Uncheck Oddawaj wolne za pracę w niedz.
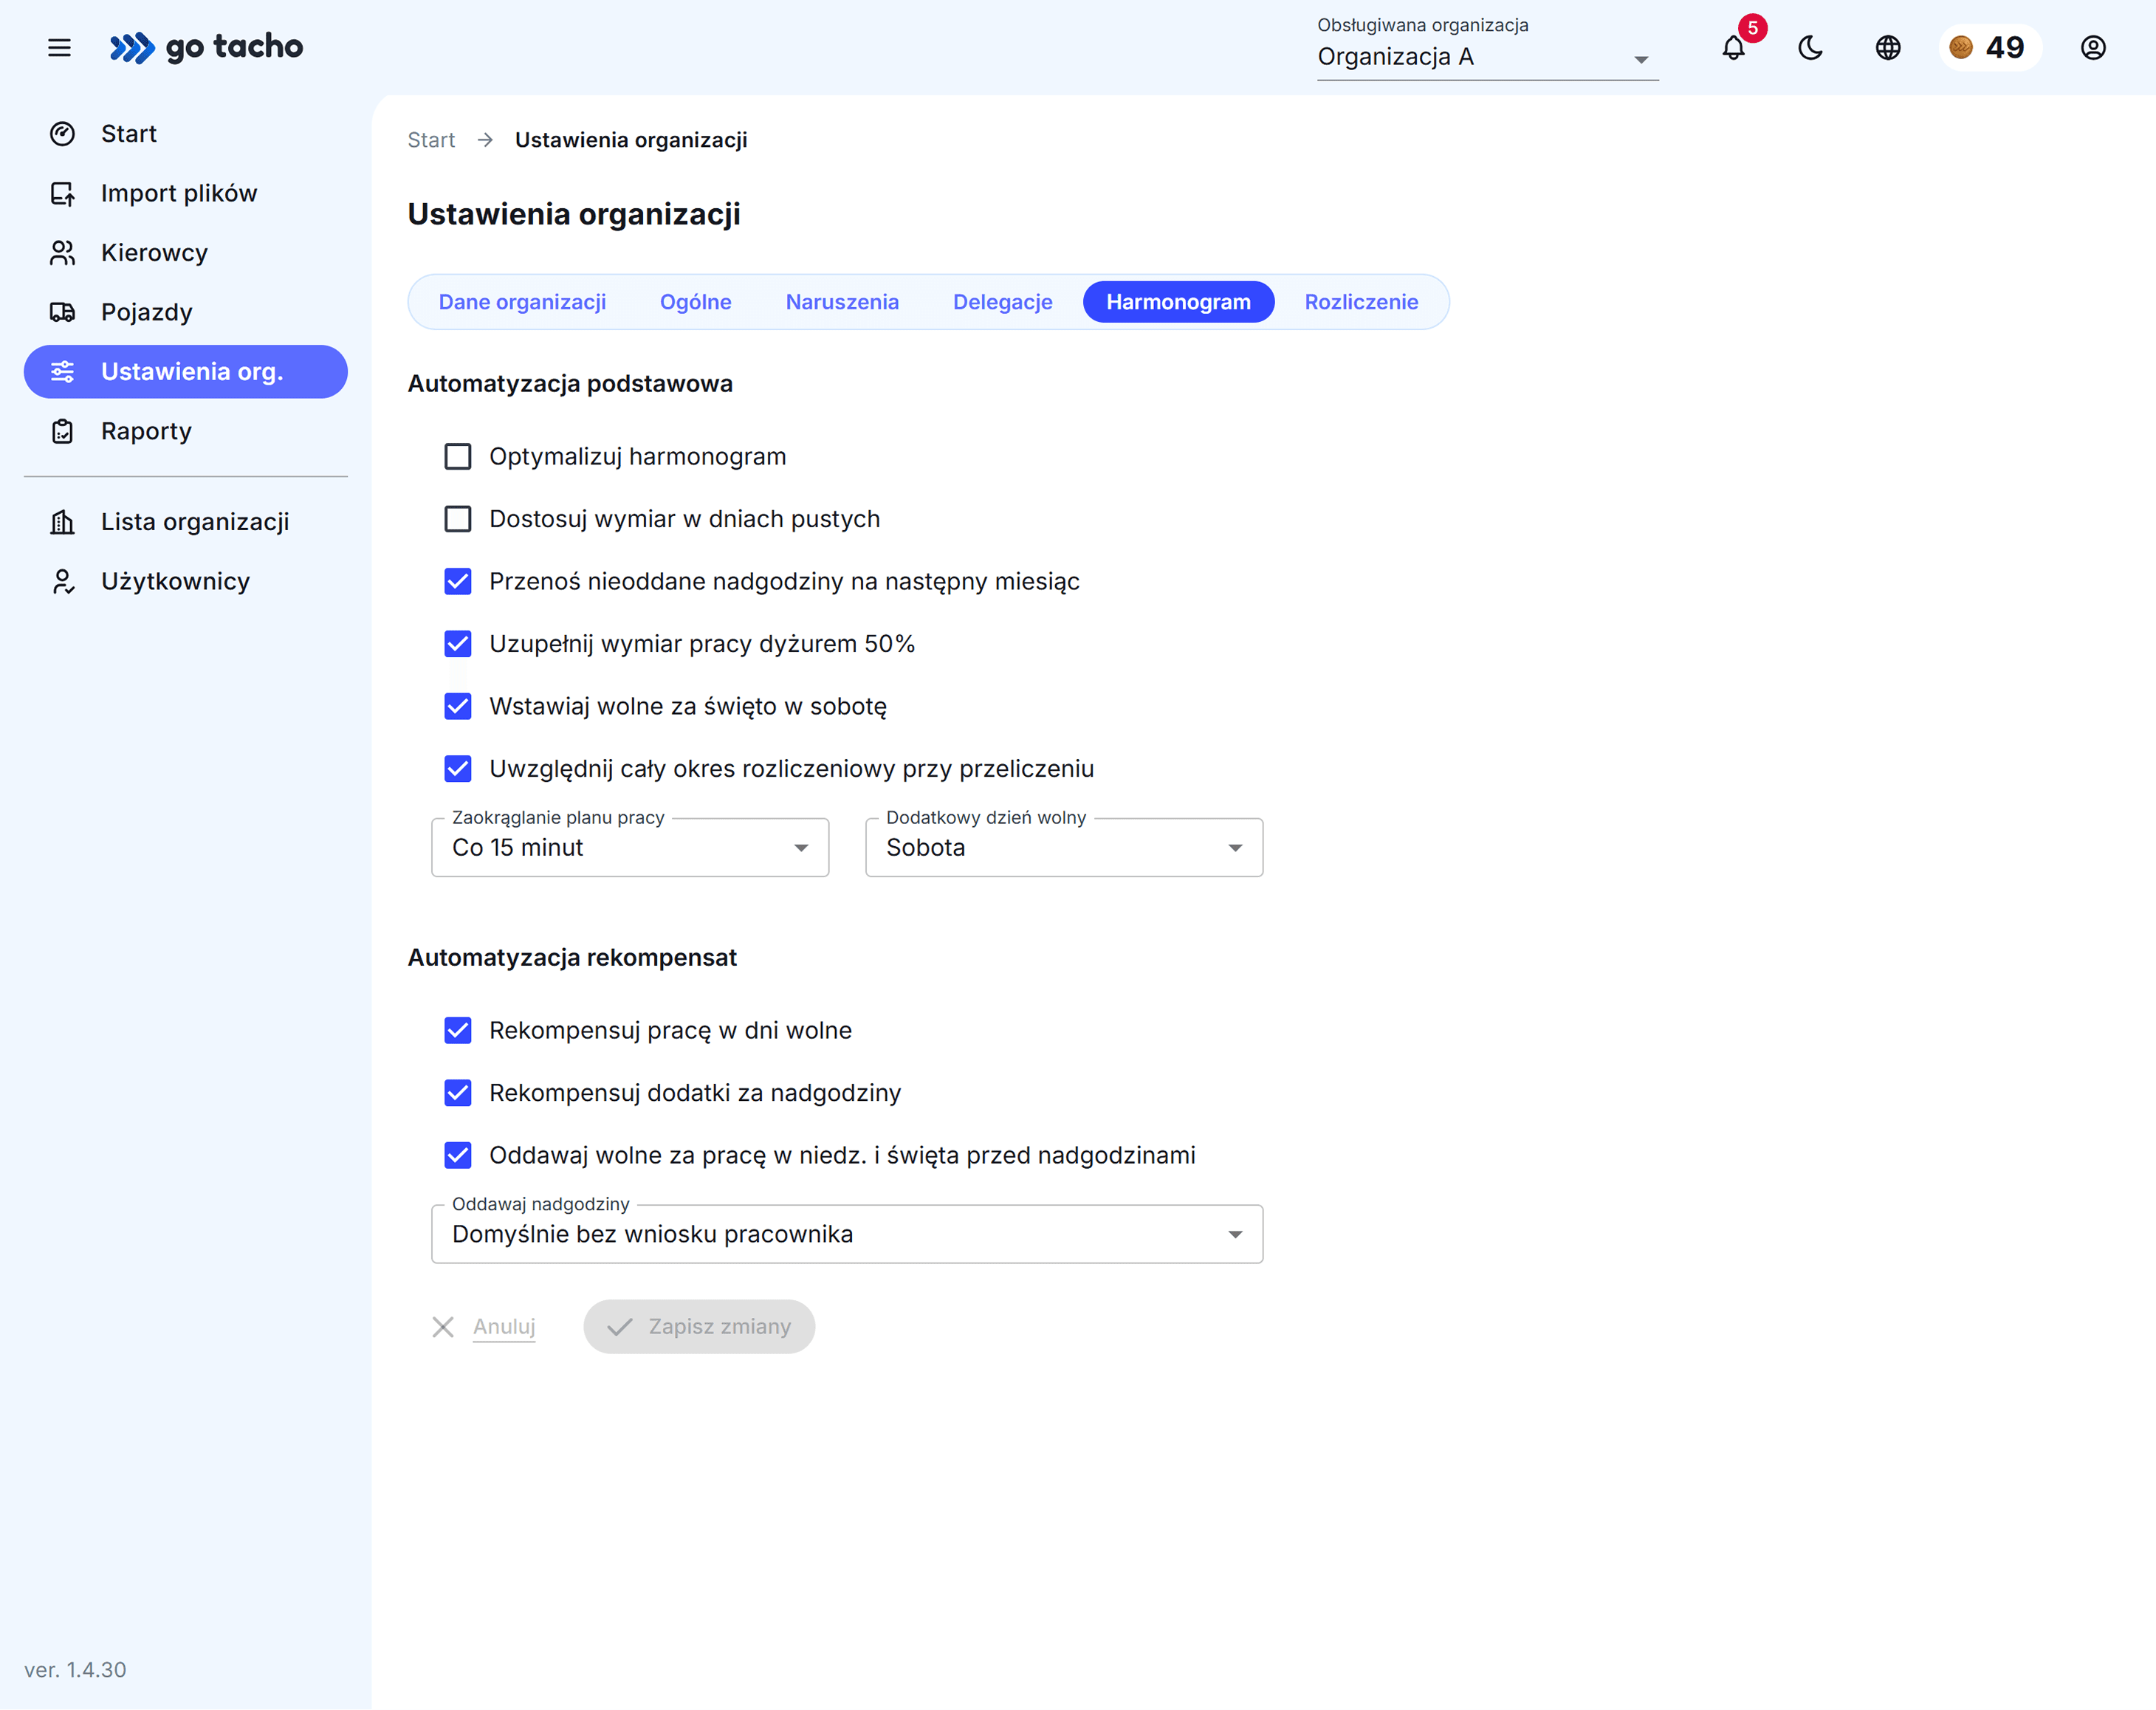The image size is (2156, 1710). pos(458,1156)
